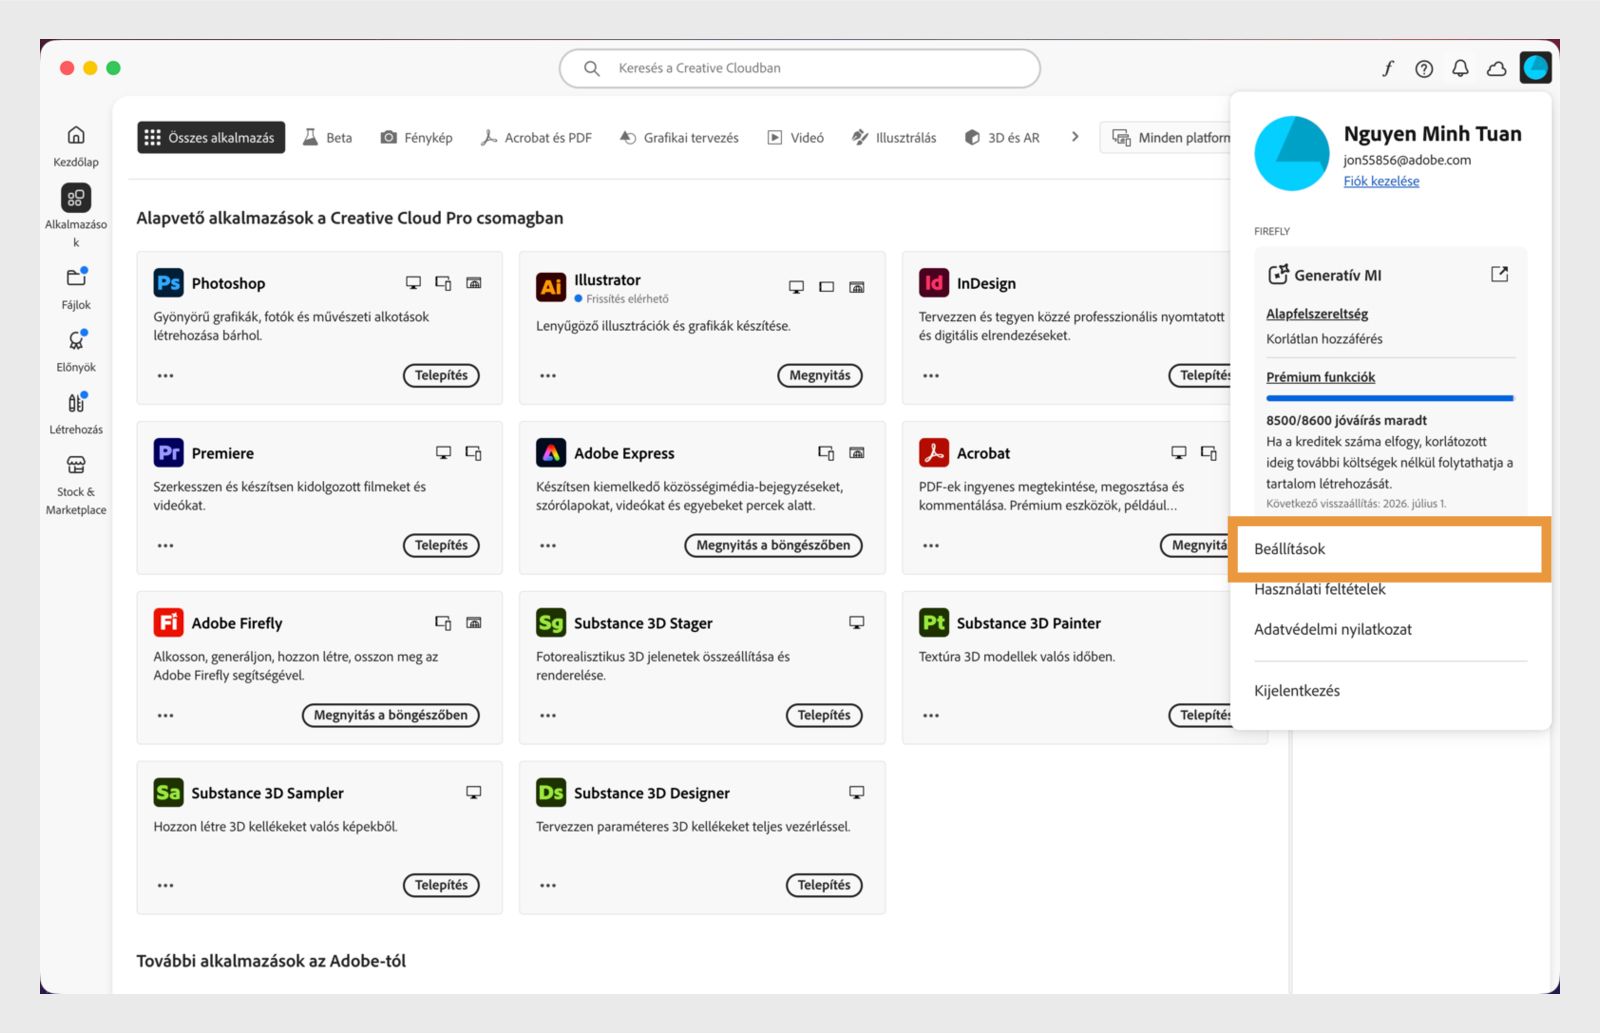Open InDesign's more options ellipsis

point(931,376)
